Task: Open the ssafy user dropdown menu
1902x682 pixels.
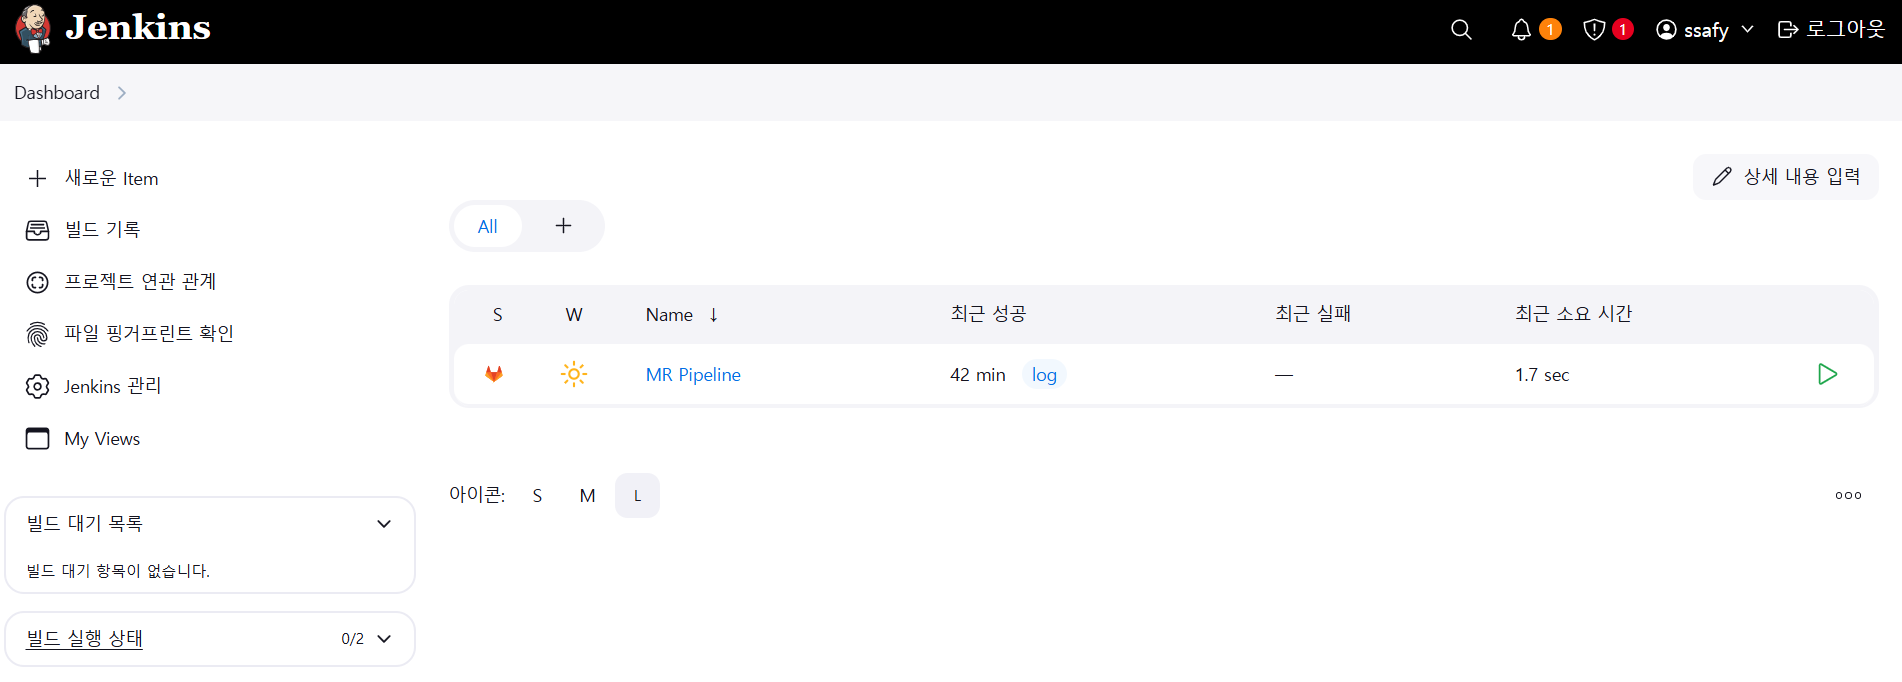Action: (1706, 30)
